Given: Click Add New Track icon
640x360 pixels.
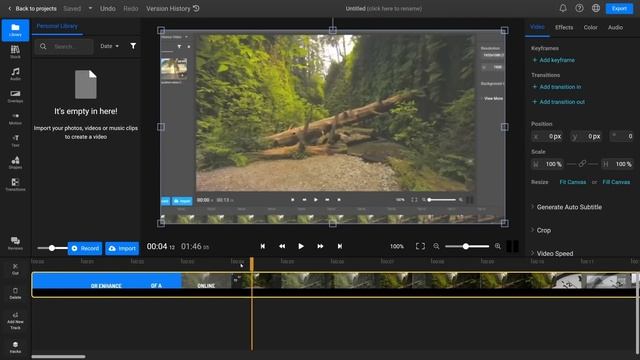Looking at the screenshot, I should [x=15, y=321].
